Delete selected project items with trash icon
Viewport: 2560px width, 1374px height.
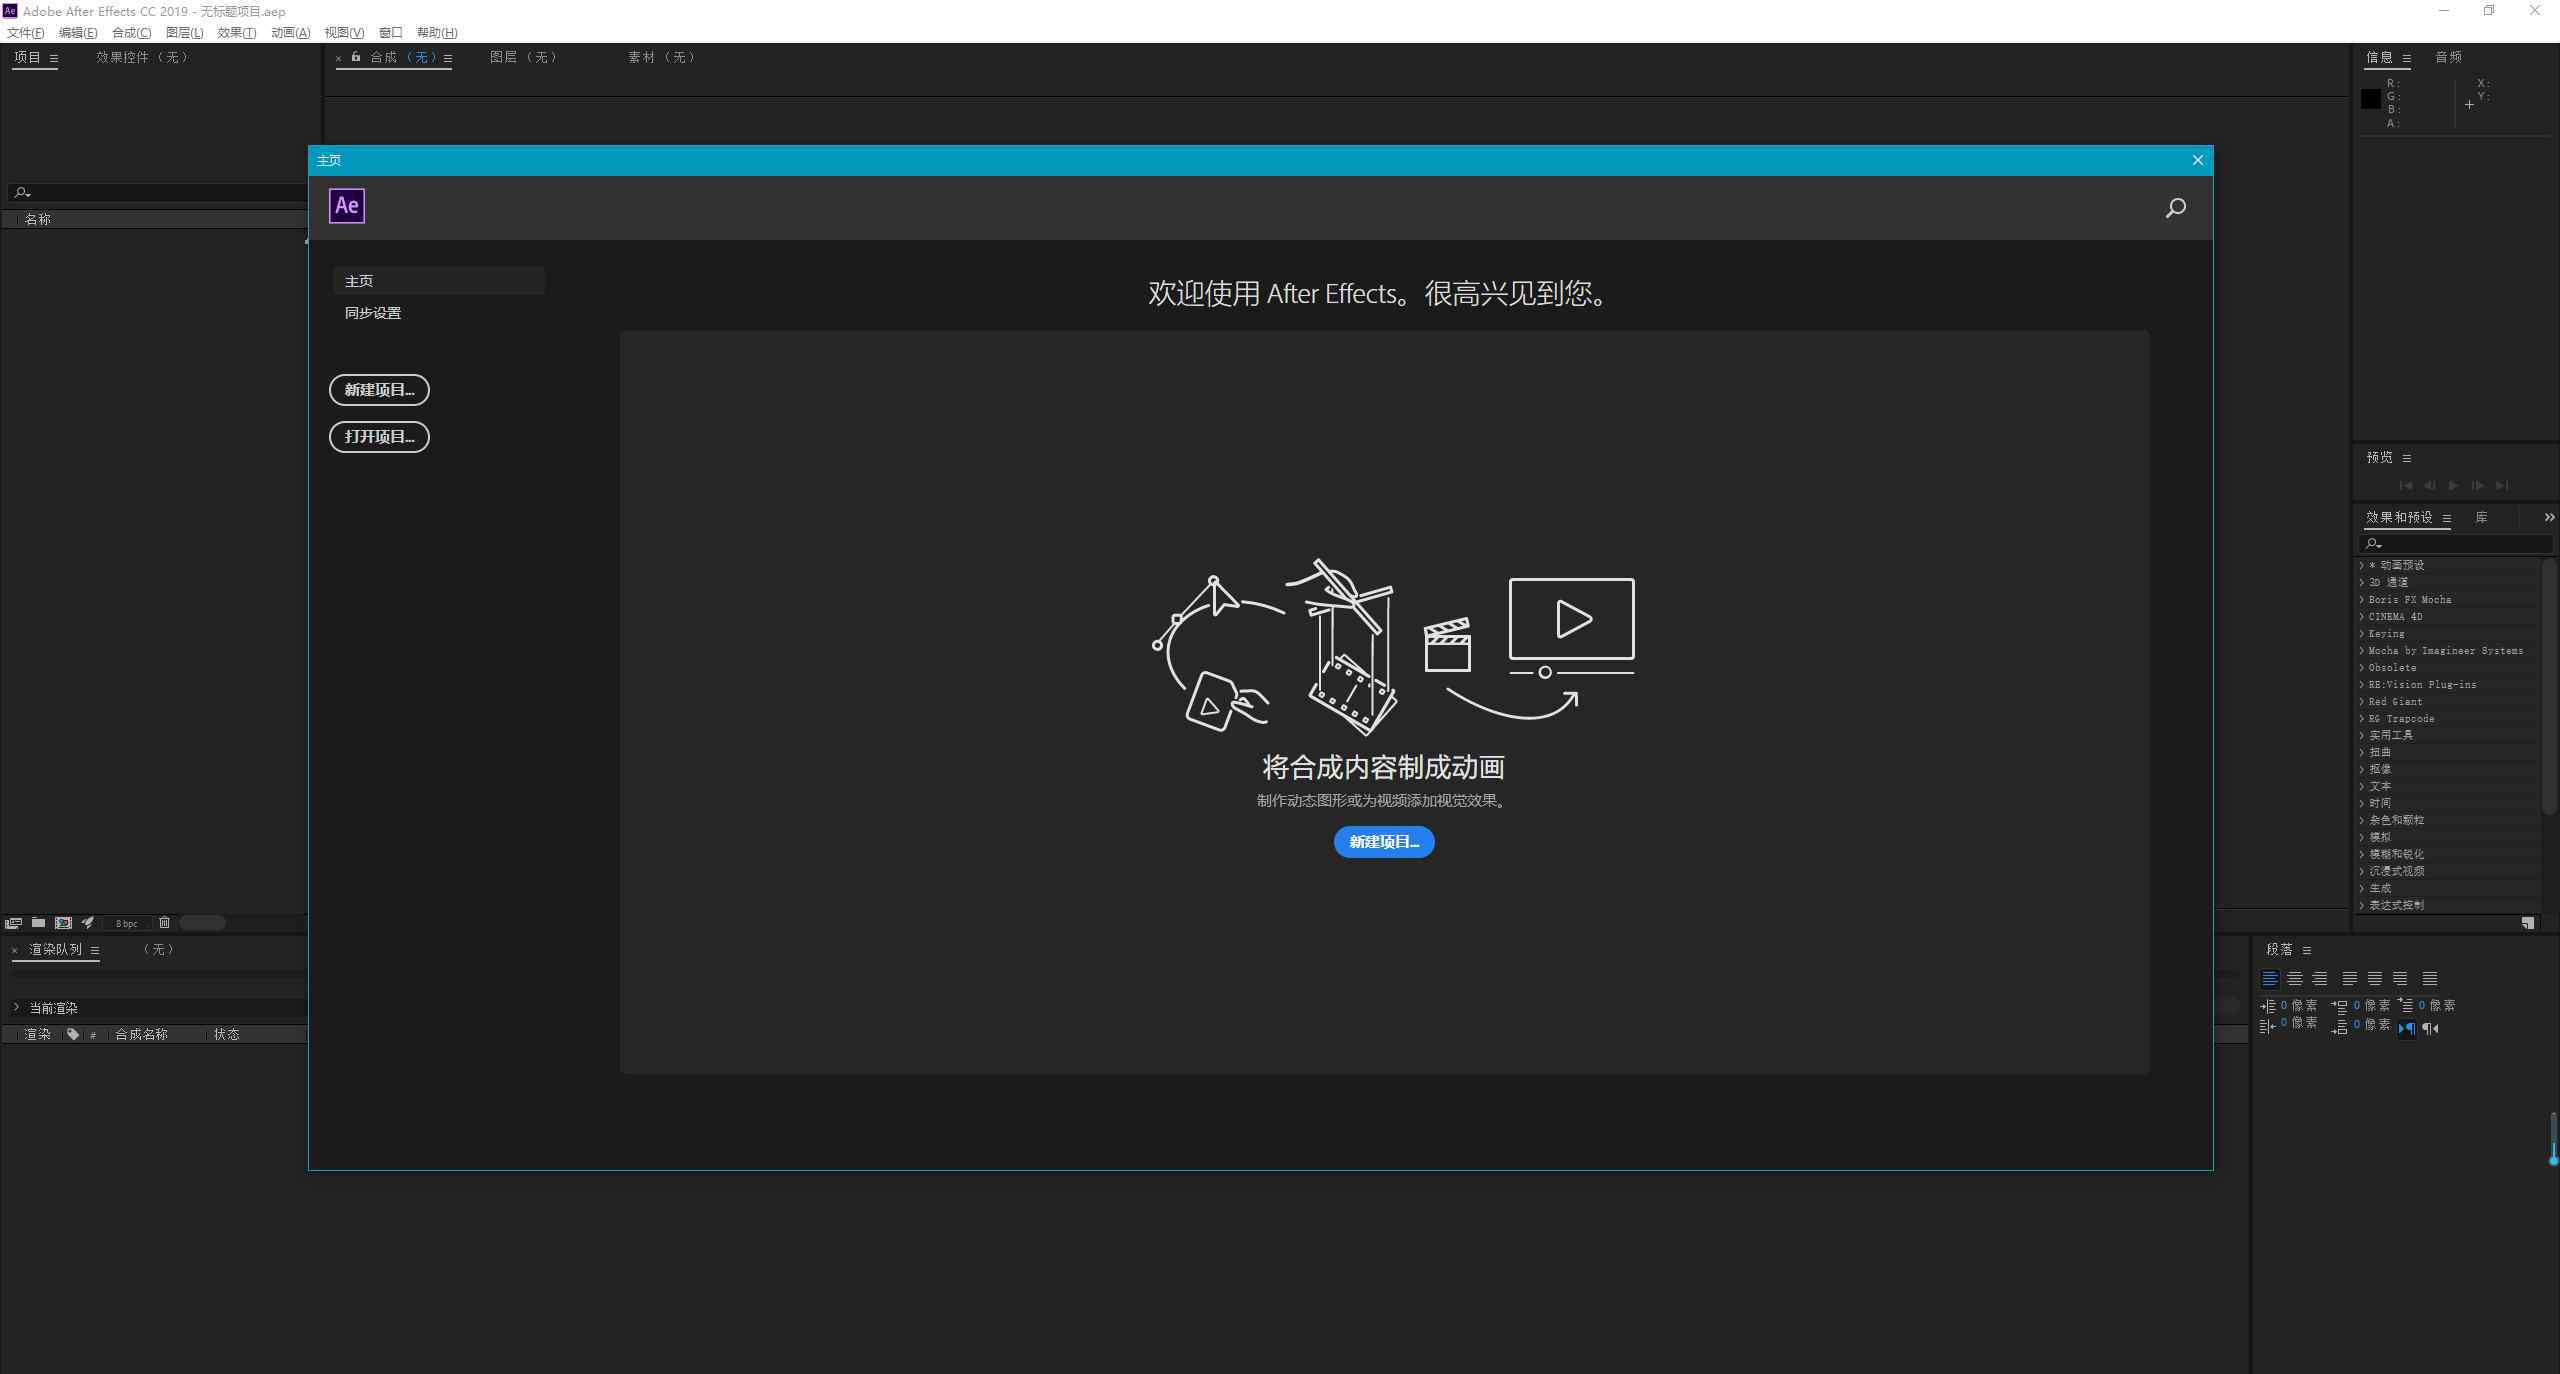[x=164, y=923]
